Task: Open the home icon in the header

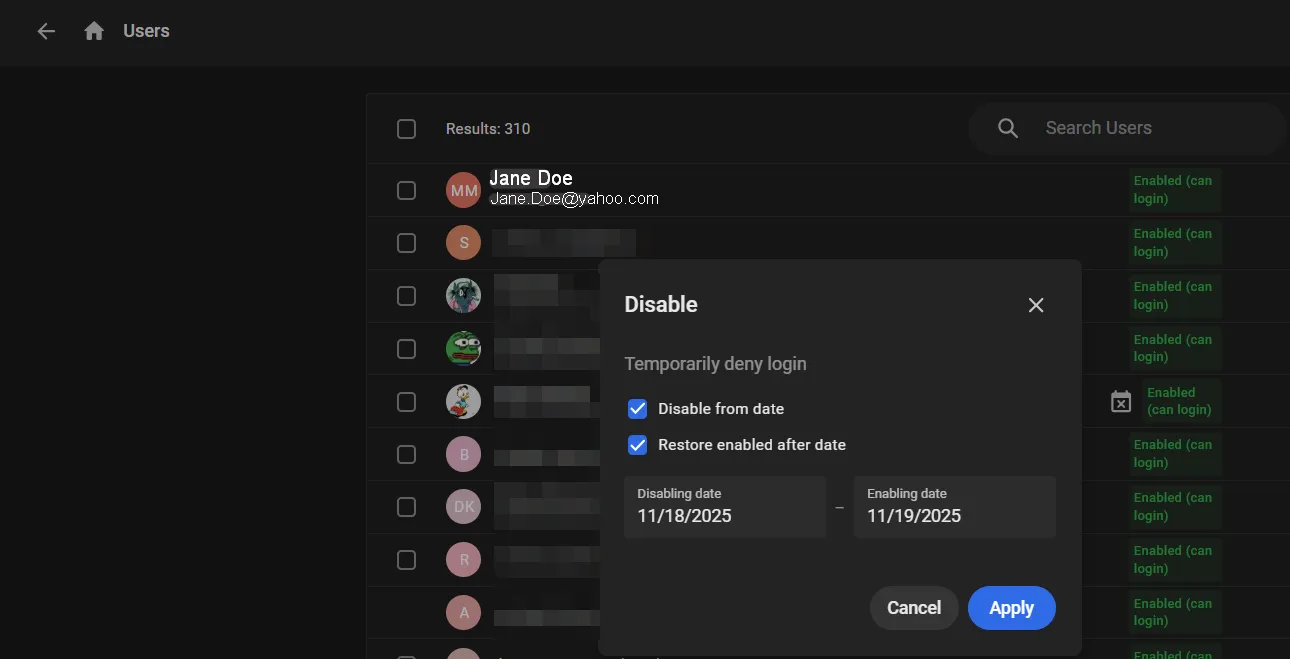Action: point(94,31)
